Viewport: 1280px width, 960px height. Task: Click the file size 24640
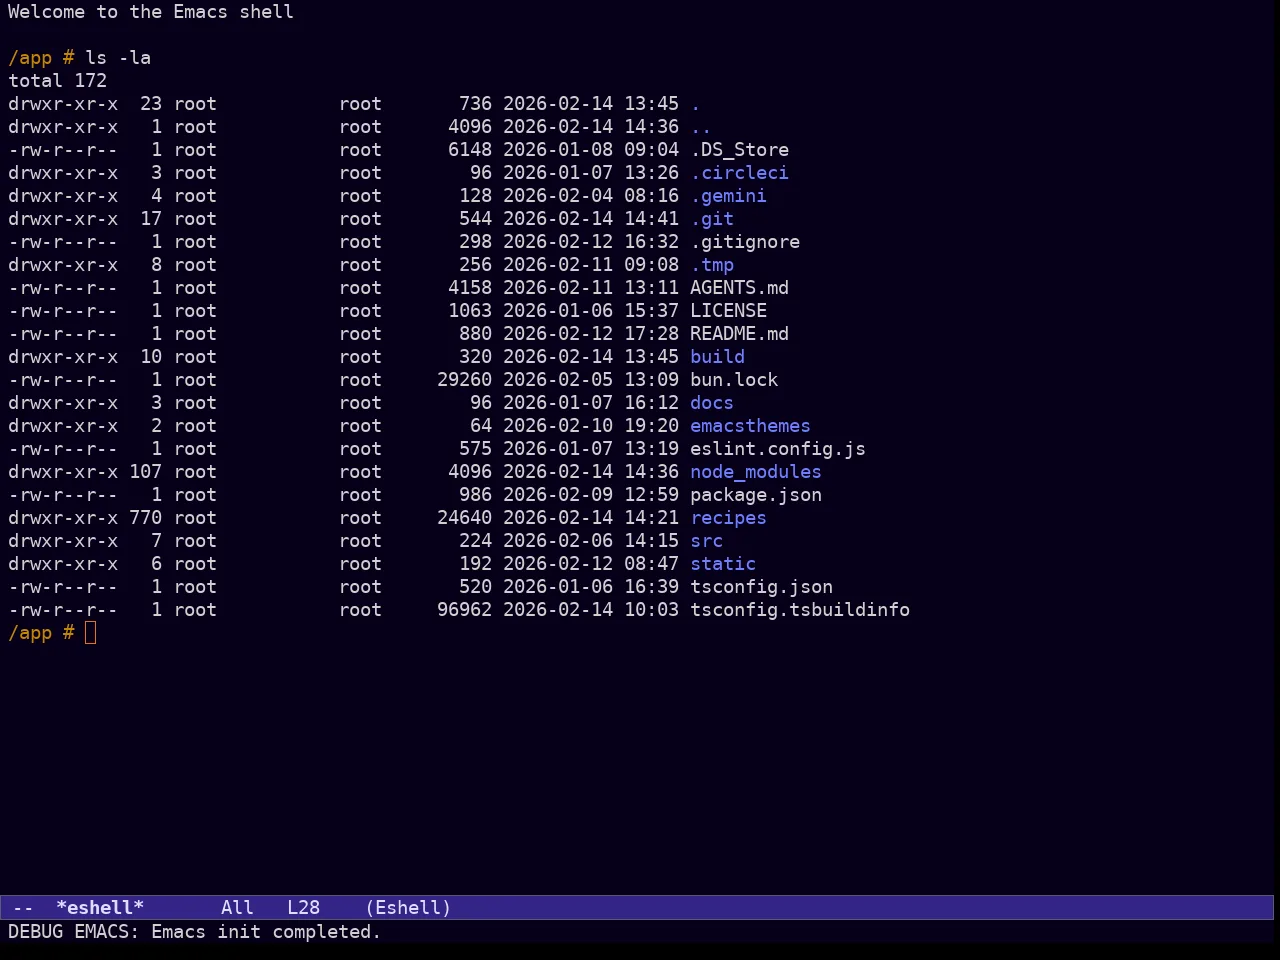tap(464, 518)
